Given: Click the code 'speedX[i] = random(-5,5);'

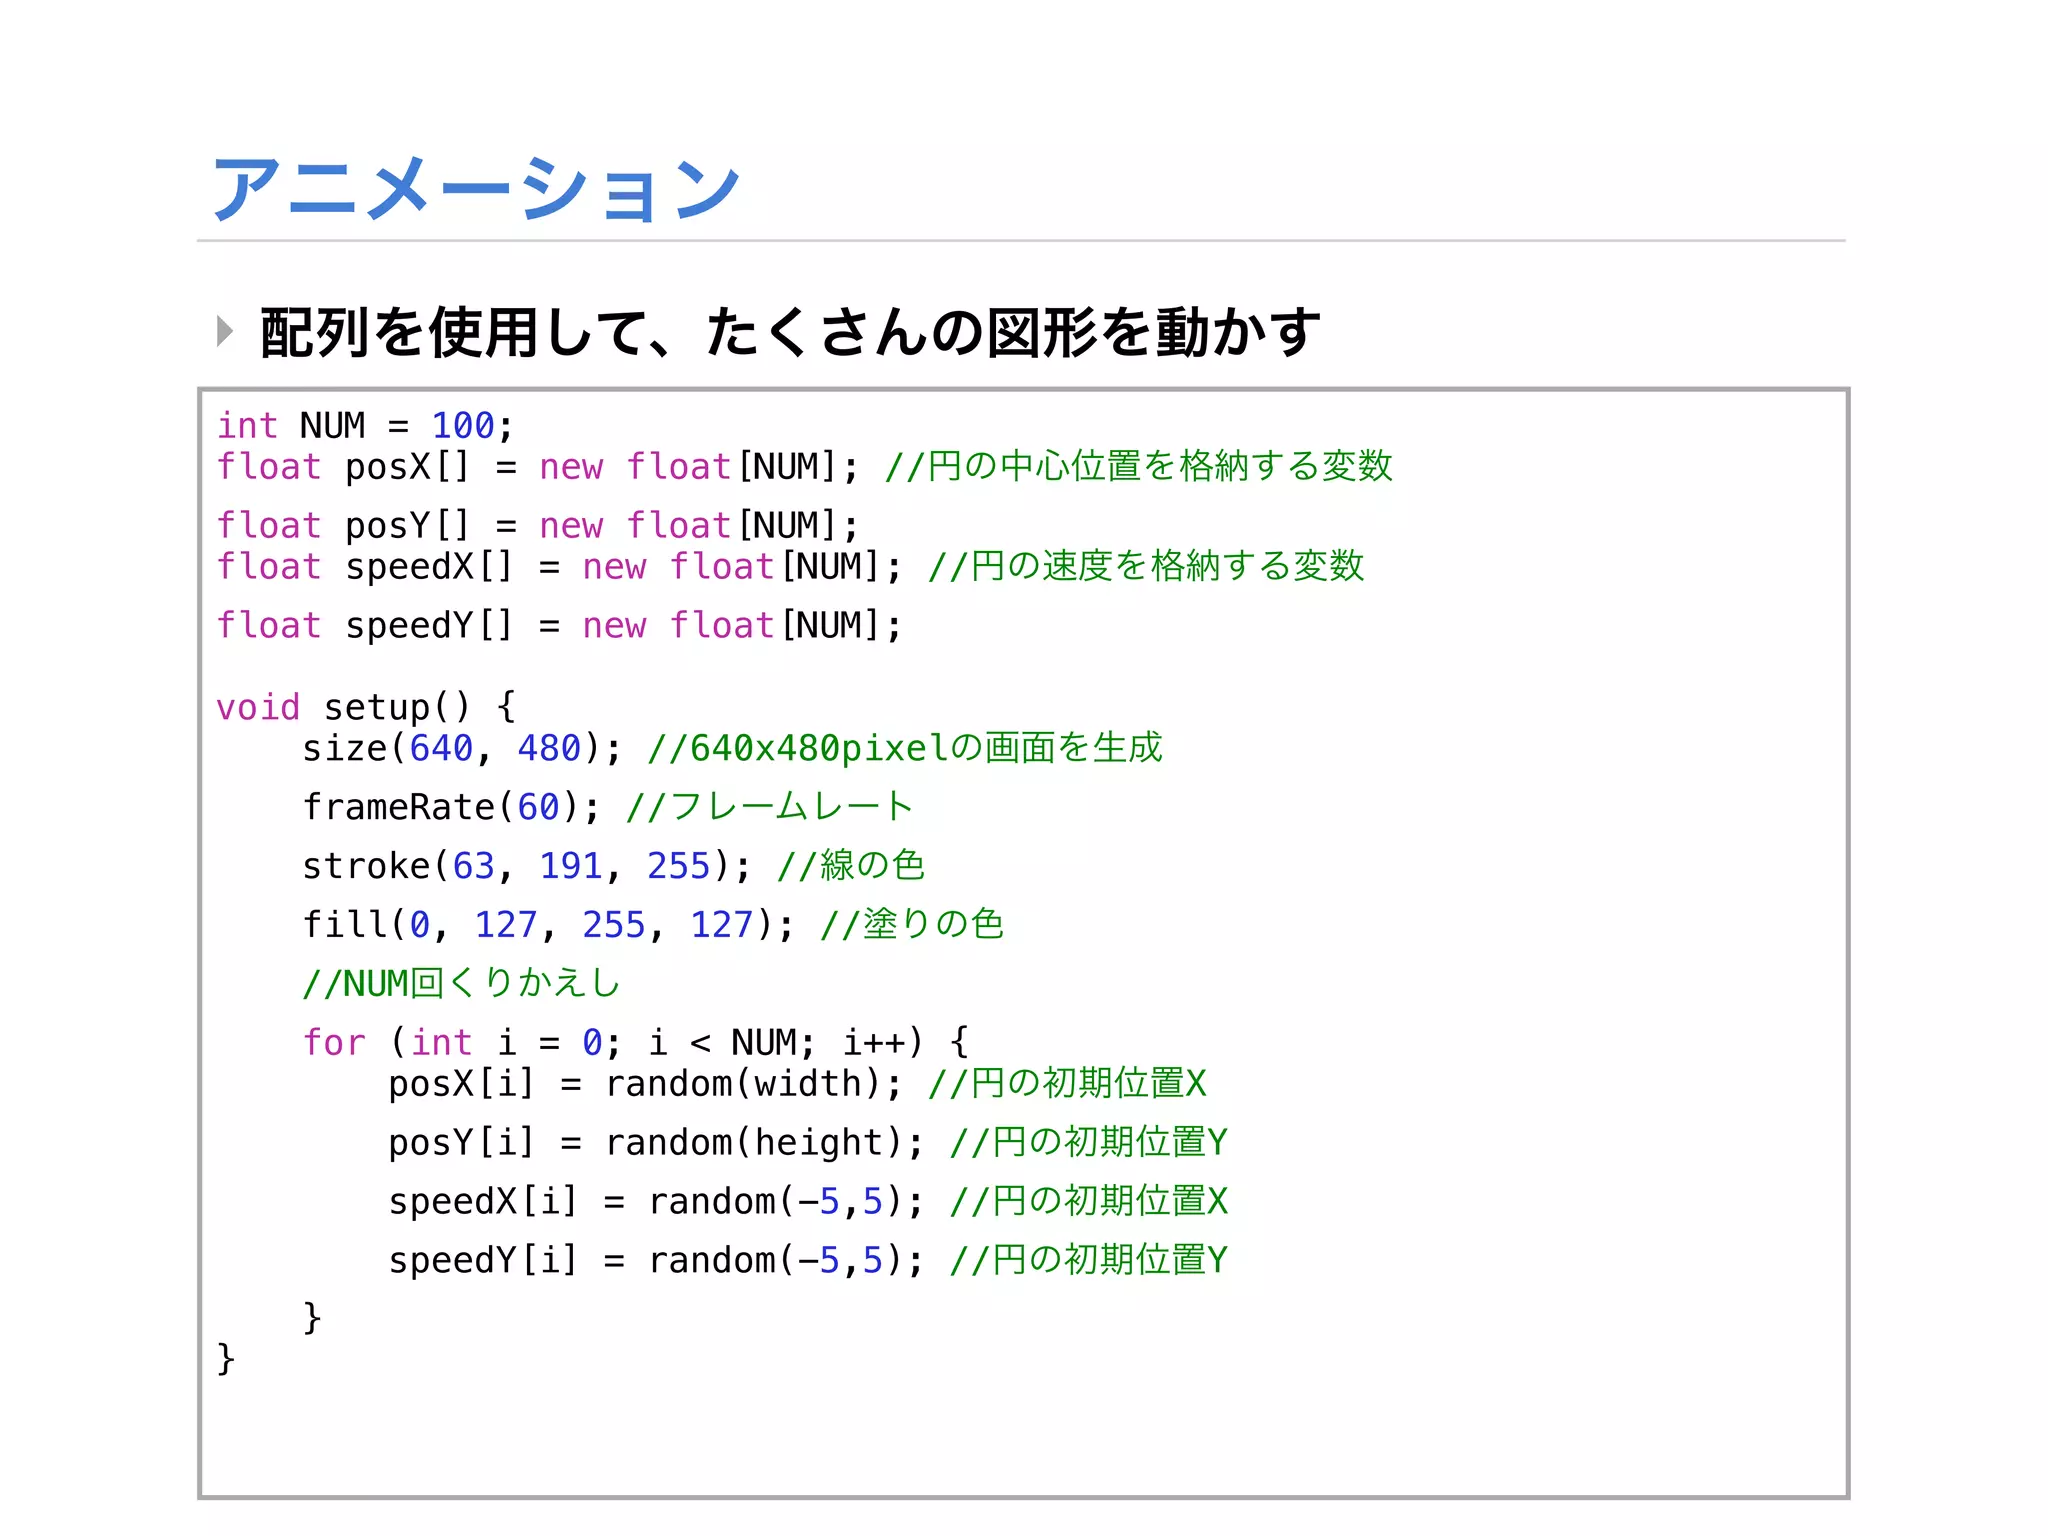Looking at the screenshot, I should (x=657, y=1202).
